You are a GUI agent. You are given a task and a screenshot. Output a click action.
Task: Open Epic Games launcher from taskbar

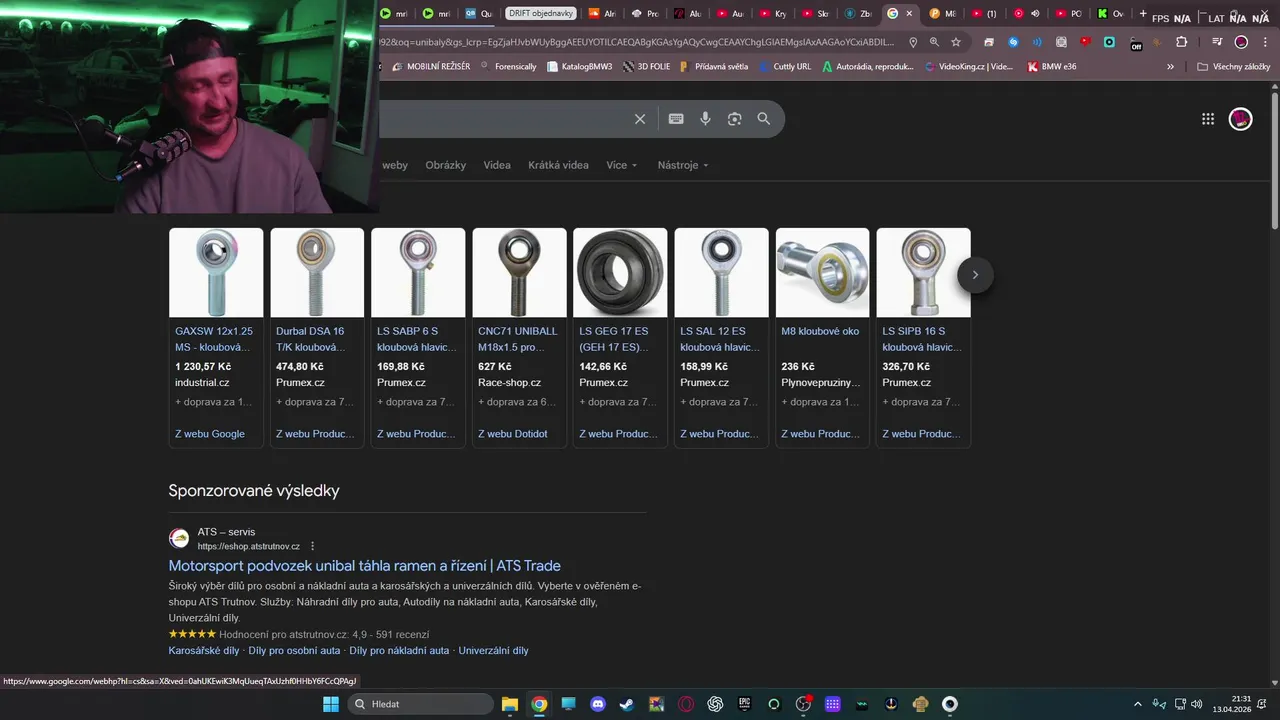click(x=744, y=704)
